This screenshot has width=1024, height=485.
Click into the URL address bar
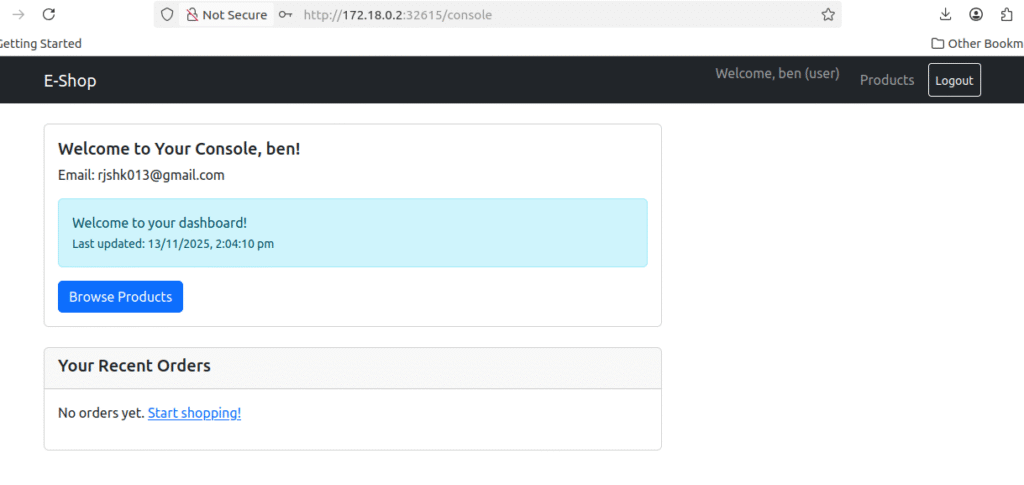[550, 15]
